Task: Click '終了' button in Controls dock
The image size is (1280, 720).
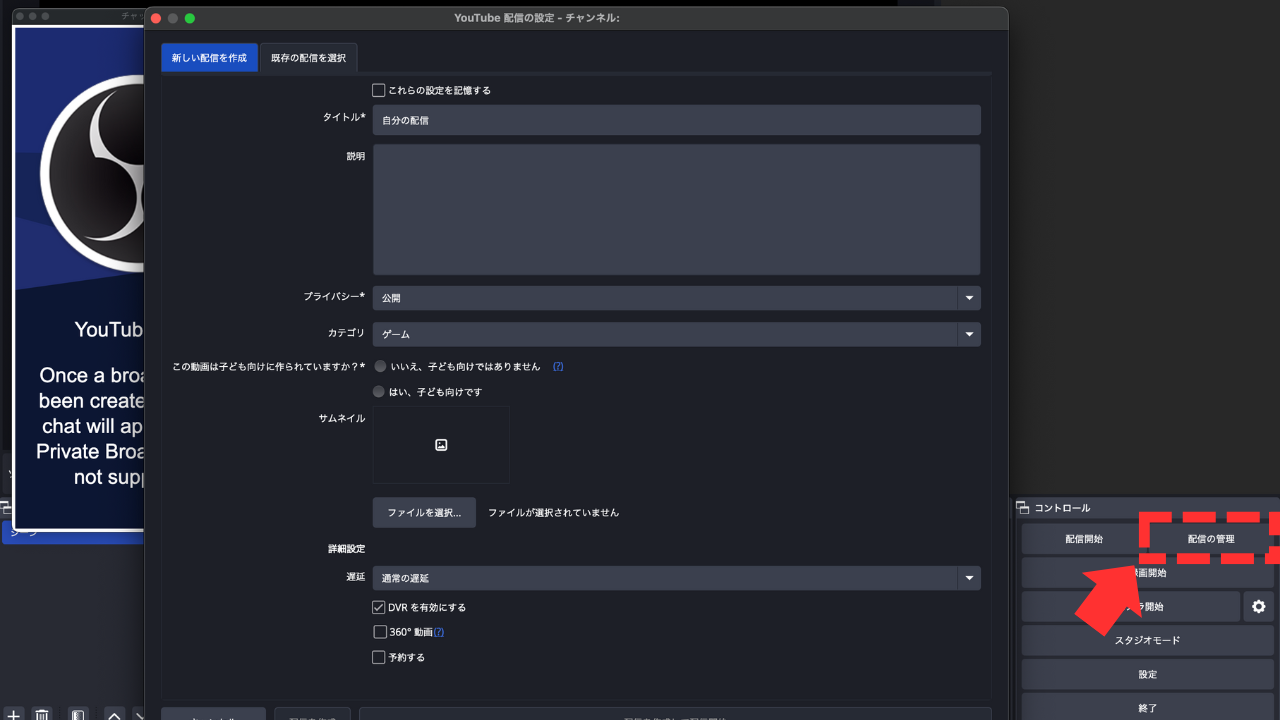Action: [1148, 707]
